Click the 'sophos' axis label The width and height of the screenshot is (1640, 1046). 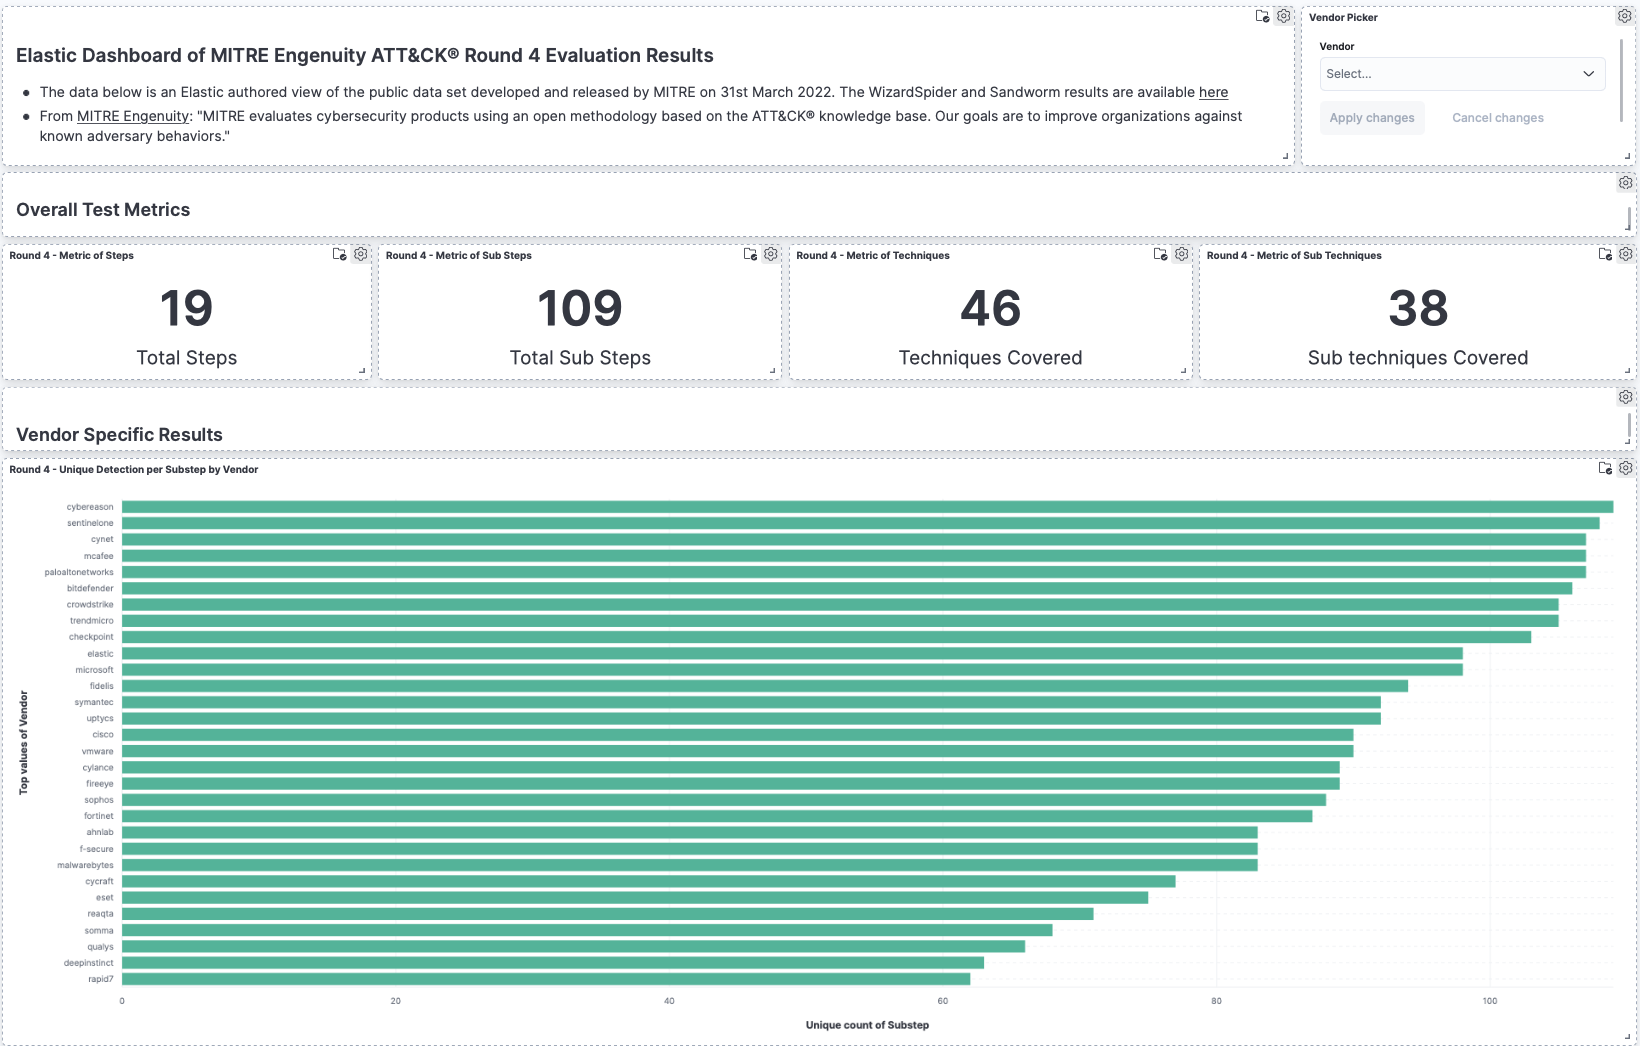pyautogui.click(x=99, y=800)
